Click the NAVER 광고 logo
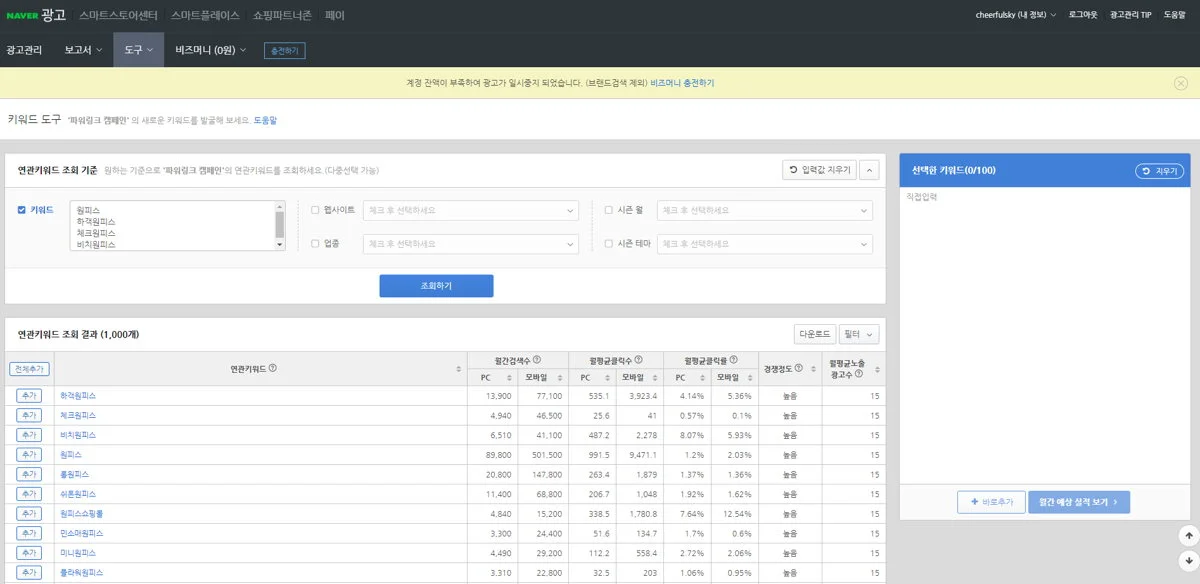1200x584 pixels. [36, 15]
